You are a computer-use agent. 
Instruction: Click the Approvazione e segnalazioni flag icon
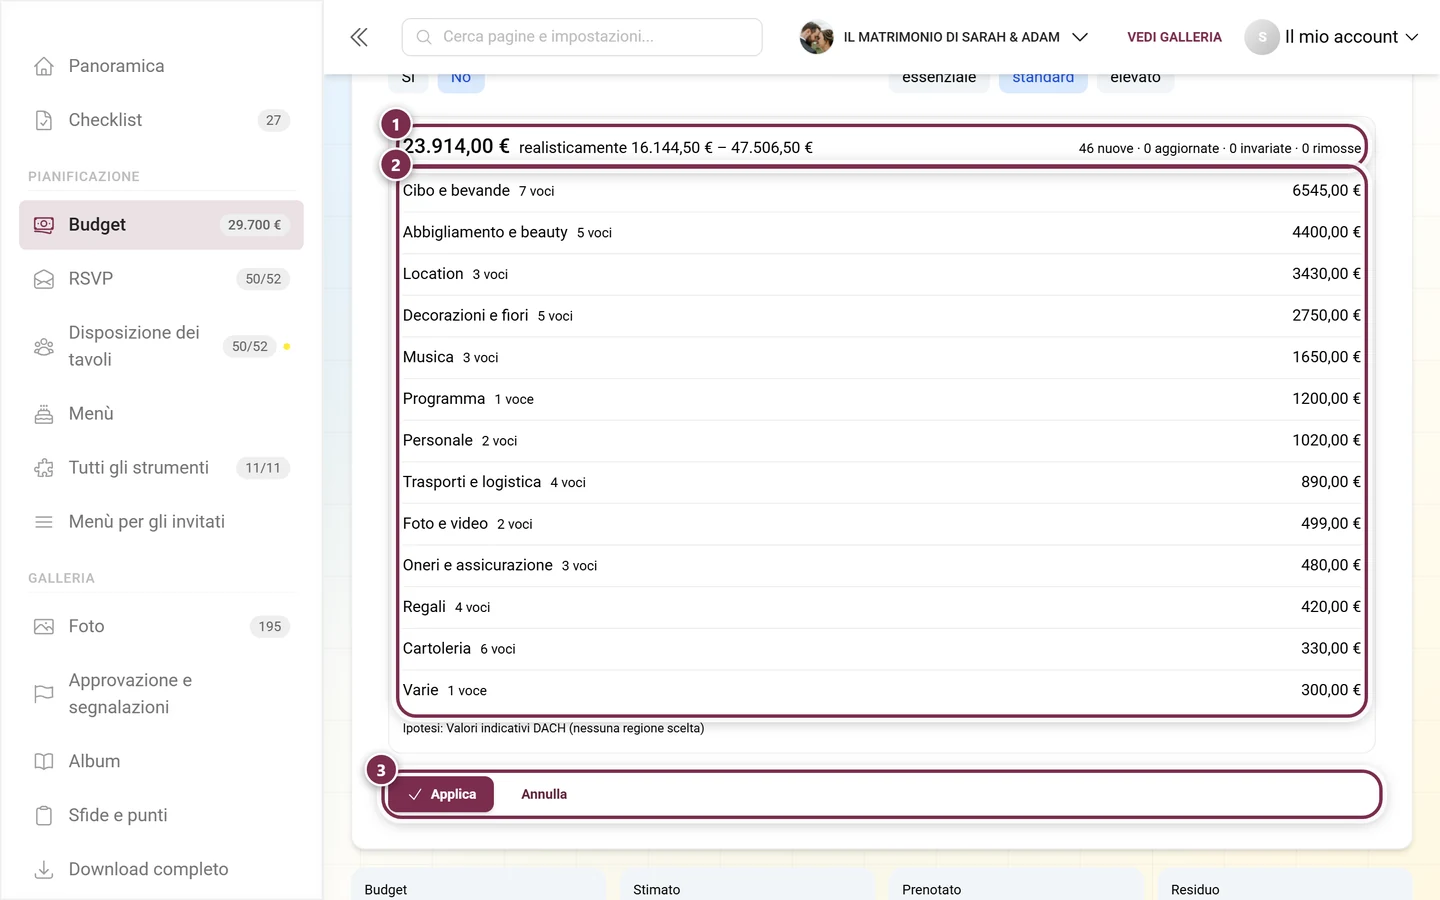click(x=44, y=694)
